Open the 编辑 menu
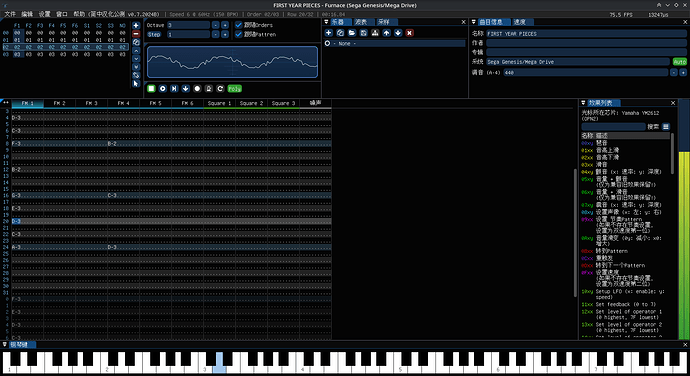The height and width of the screenshot is (376, 690). [27, 14]
